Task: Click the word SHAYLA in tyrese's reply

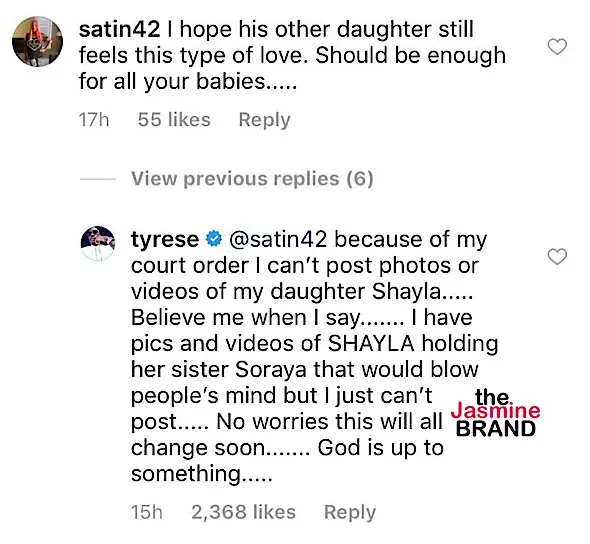Action: coord(371,343)
